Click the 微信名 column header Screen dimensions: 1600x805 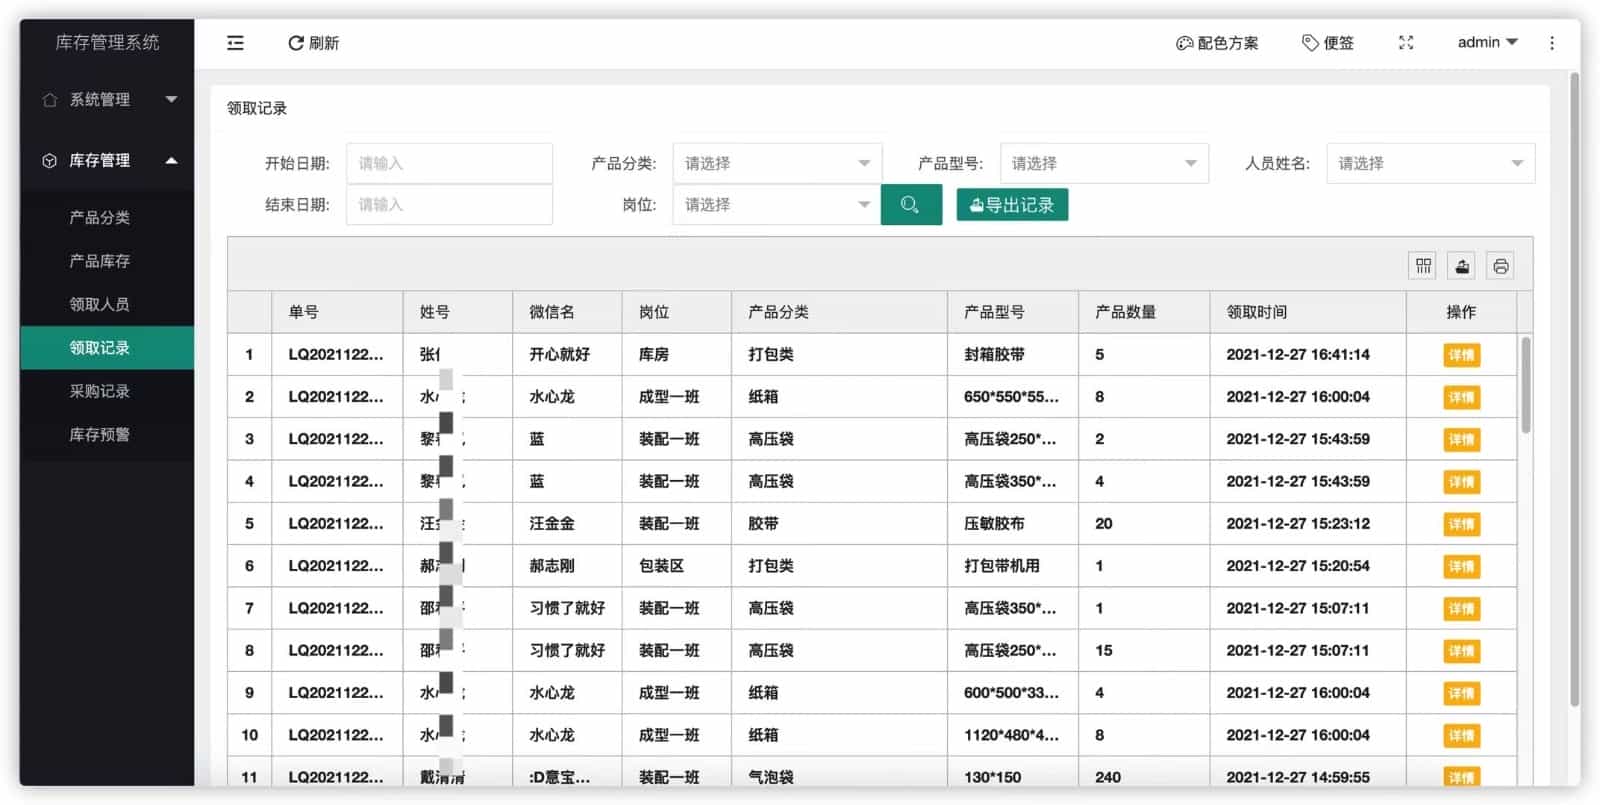[567, 312]
